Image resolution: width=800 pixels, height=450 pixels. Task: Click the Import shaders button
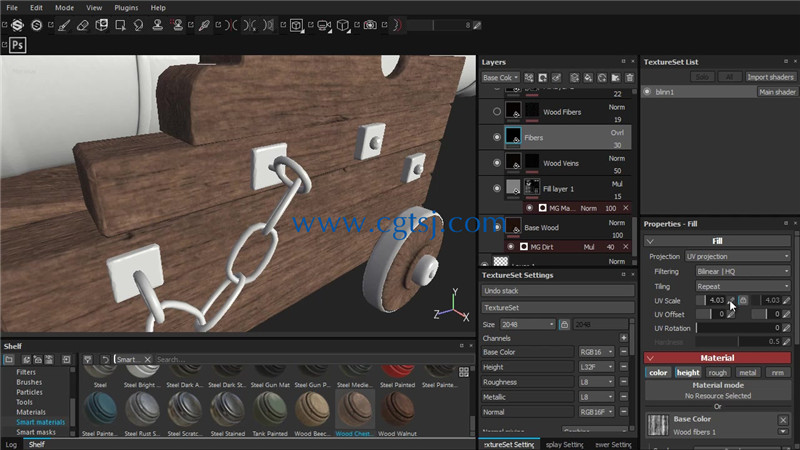coord(770,77)
